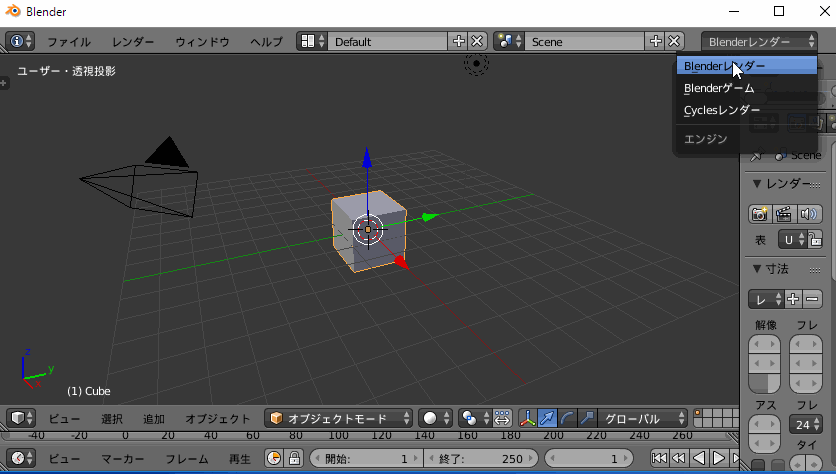836x474 pixels.
Task: Open the render engine dropdown
Action: point(759,41)
